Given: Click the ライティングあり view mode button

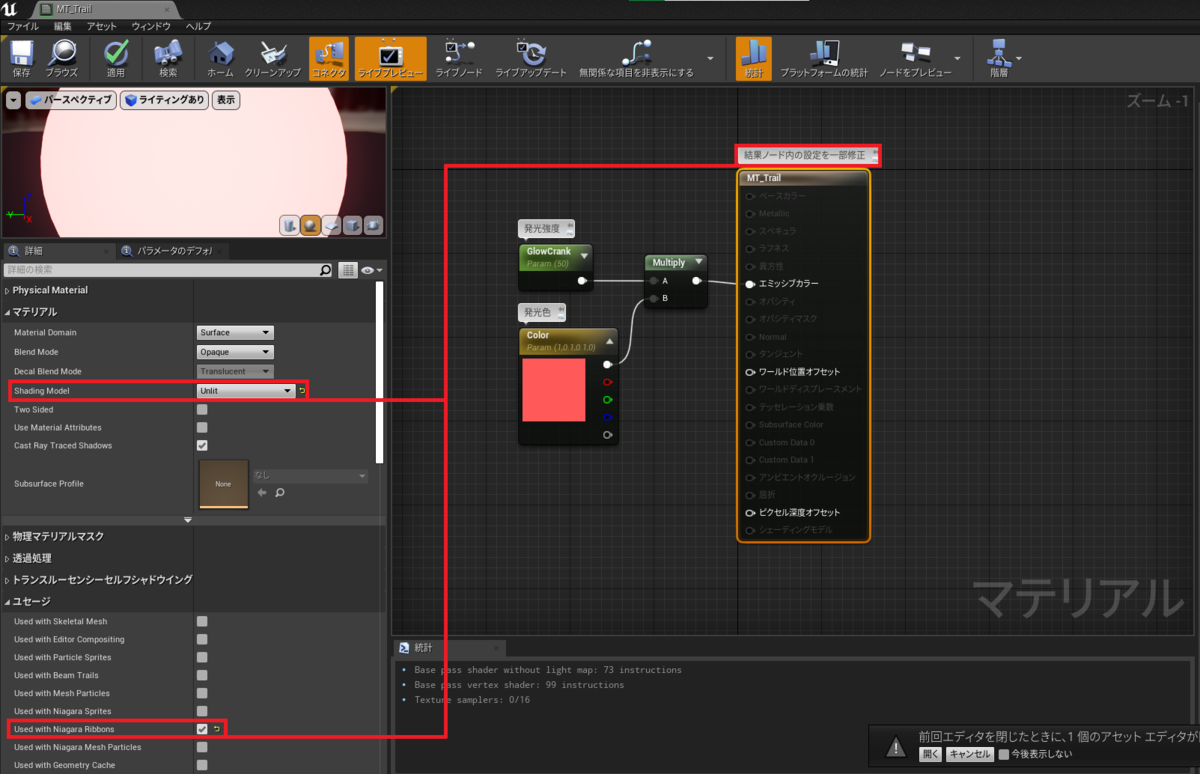Looking at the screenshot, I should (x=164, y=100).
